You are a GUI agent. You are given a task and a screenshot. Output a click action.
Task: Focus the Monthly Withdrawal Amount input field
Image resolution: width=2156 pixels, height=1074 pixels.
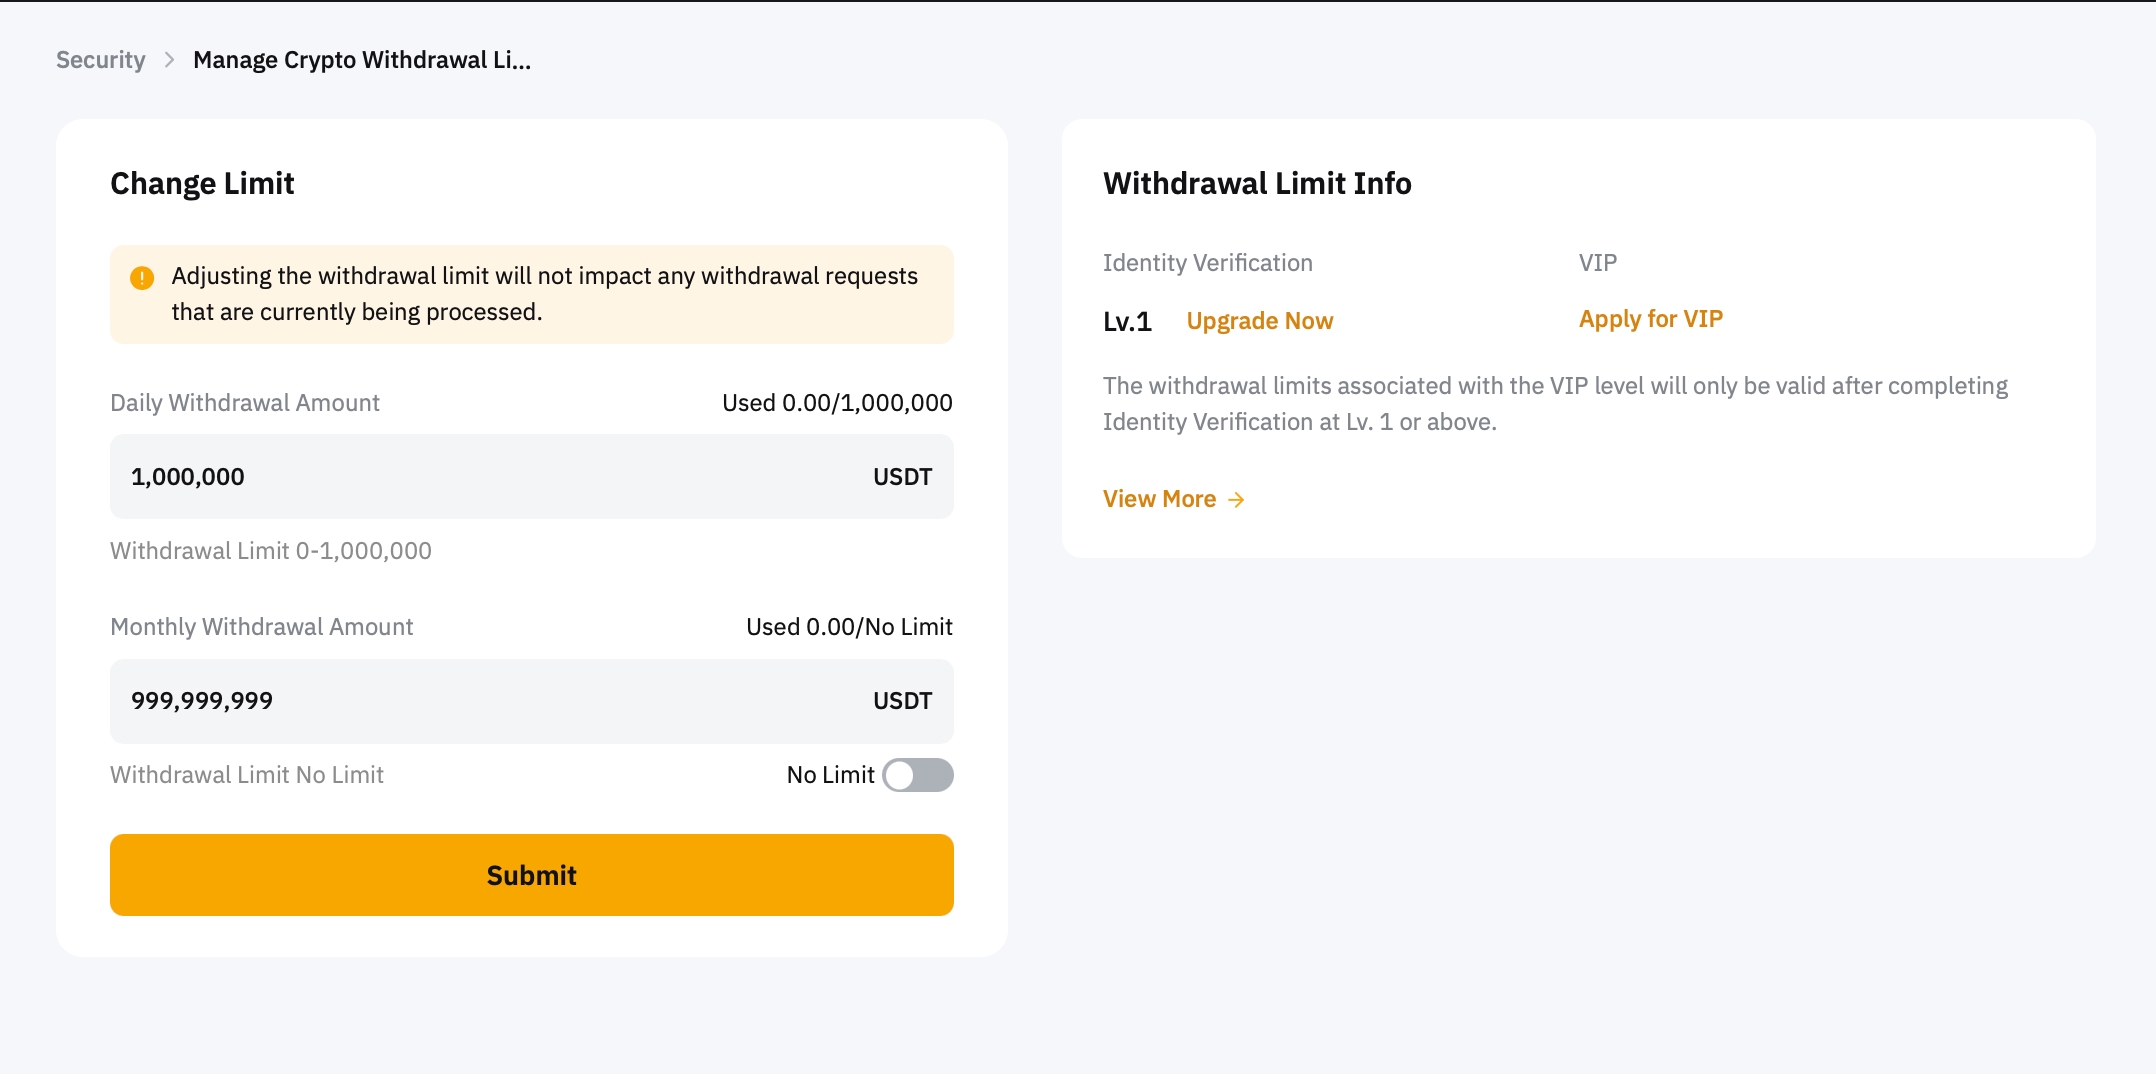click(480, 701)
